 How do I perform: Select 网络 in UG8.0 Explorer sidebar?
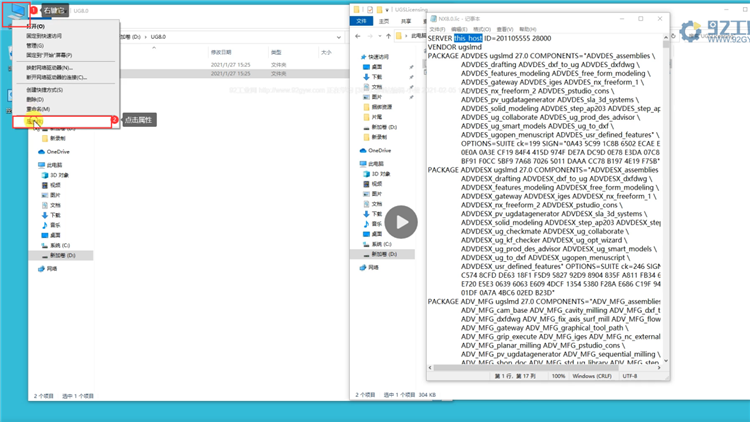point(47,269)
